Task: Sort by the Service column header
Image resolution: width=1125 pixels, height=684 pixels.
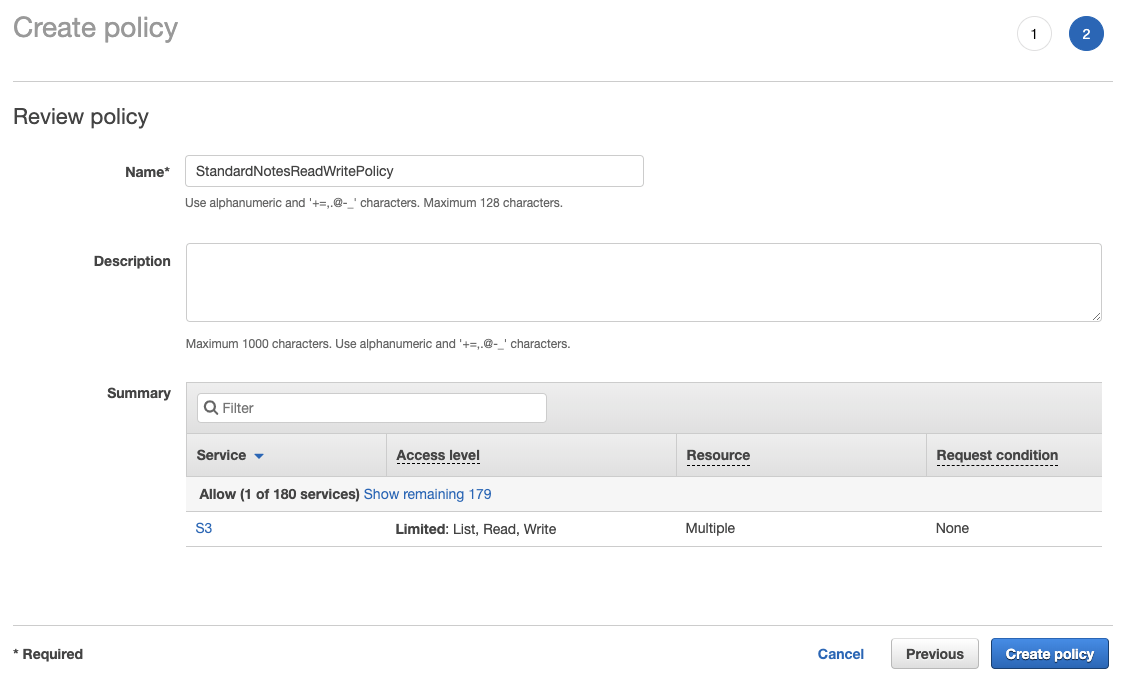Action: click(222, 455)
